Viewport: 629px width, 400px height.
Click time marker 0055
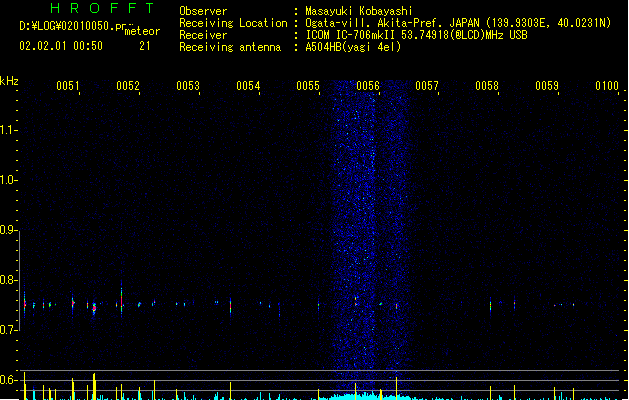[308, 86]
